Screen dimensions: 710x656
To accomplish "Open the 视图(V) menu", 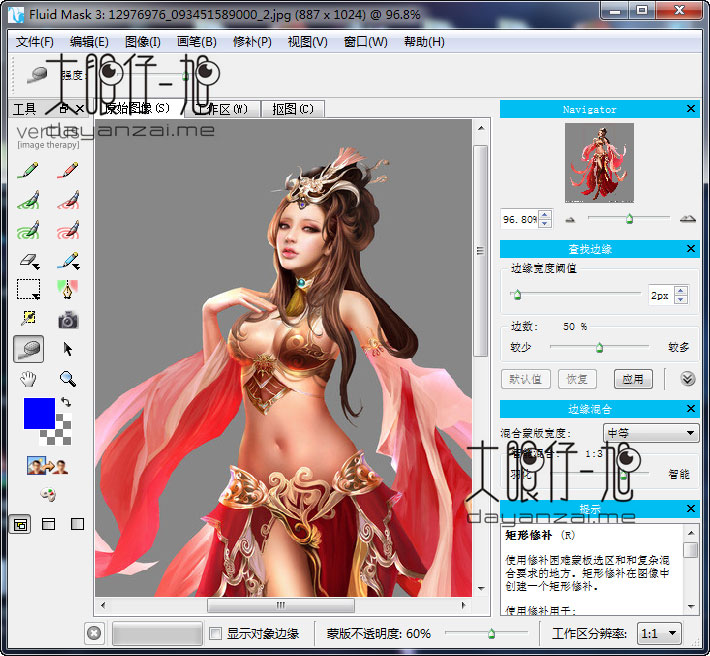I will (x=307, y=42).
